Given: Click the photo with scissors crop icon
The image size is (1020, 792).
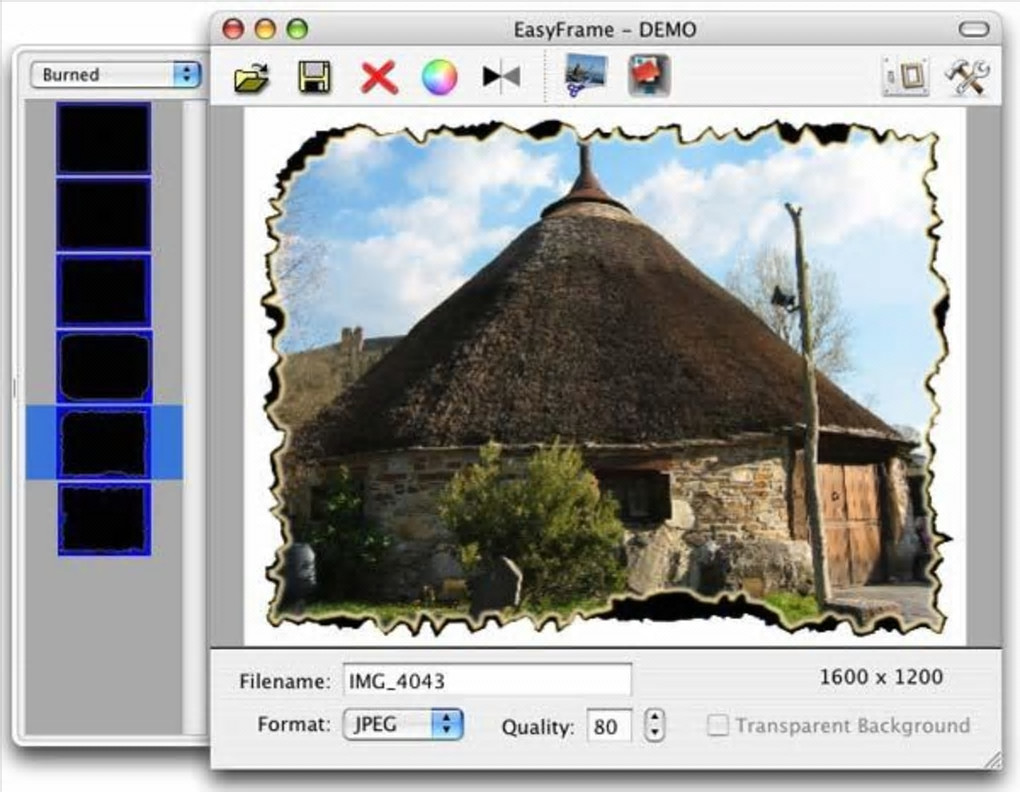Looking at the screenshot, I should [585, 75].
